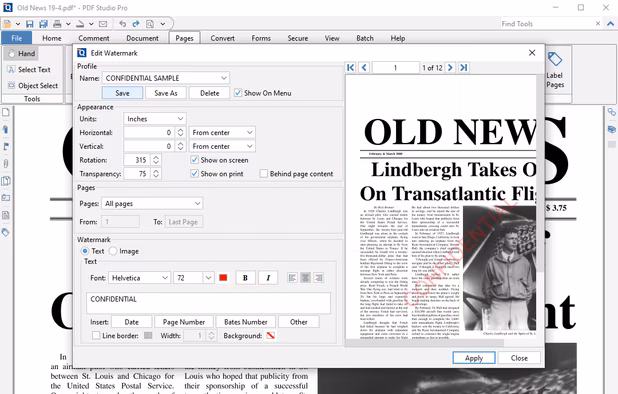
Task: Switch to the Convert ribbon tab
Action: pyautogui.click(x=222, y=38)
